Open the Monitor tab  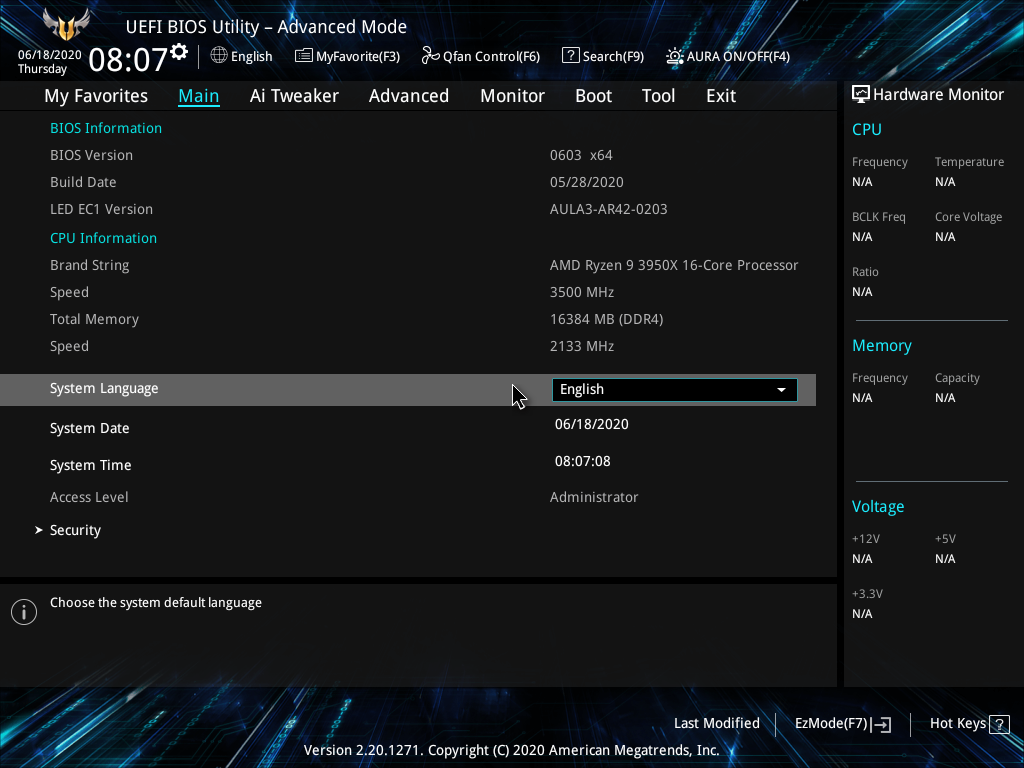[512, 95]
